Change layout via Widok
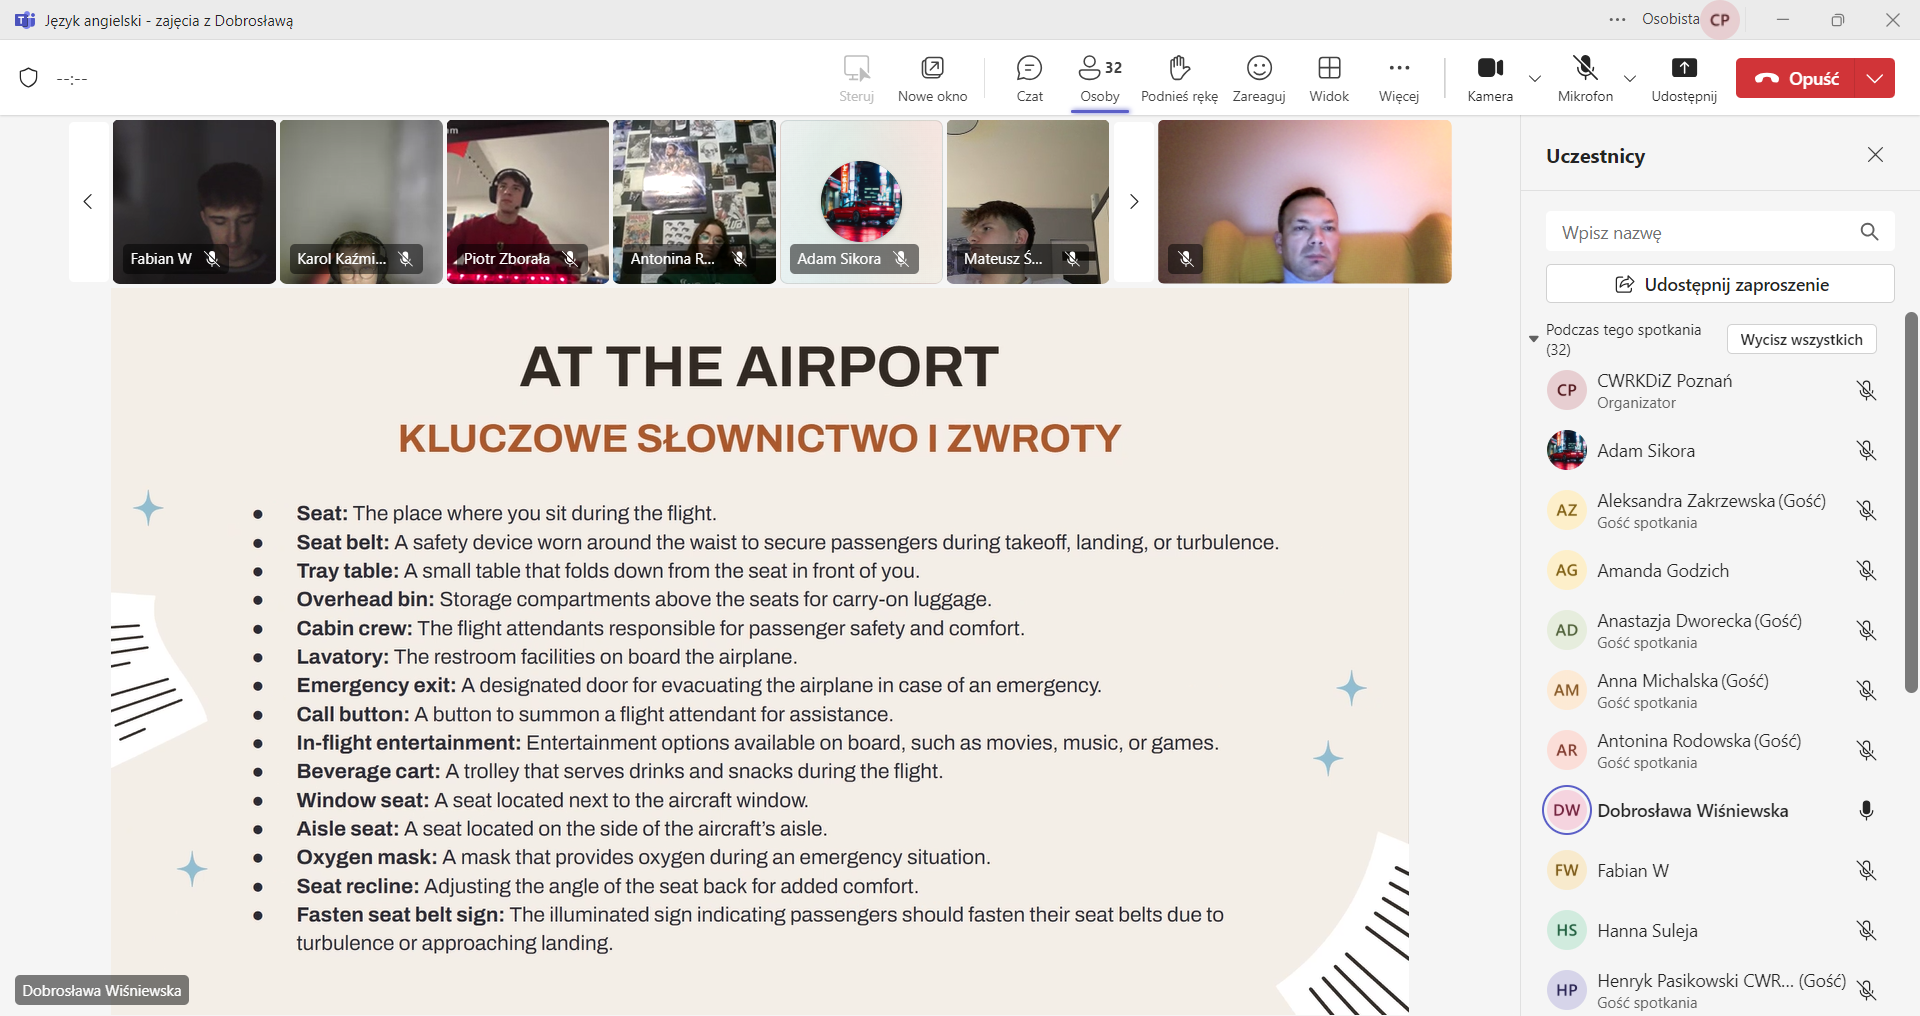The image size is (1920, 1016). pos(1329,79)
